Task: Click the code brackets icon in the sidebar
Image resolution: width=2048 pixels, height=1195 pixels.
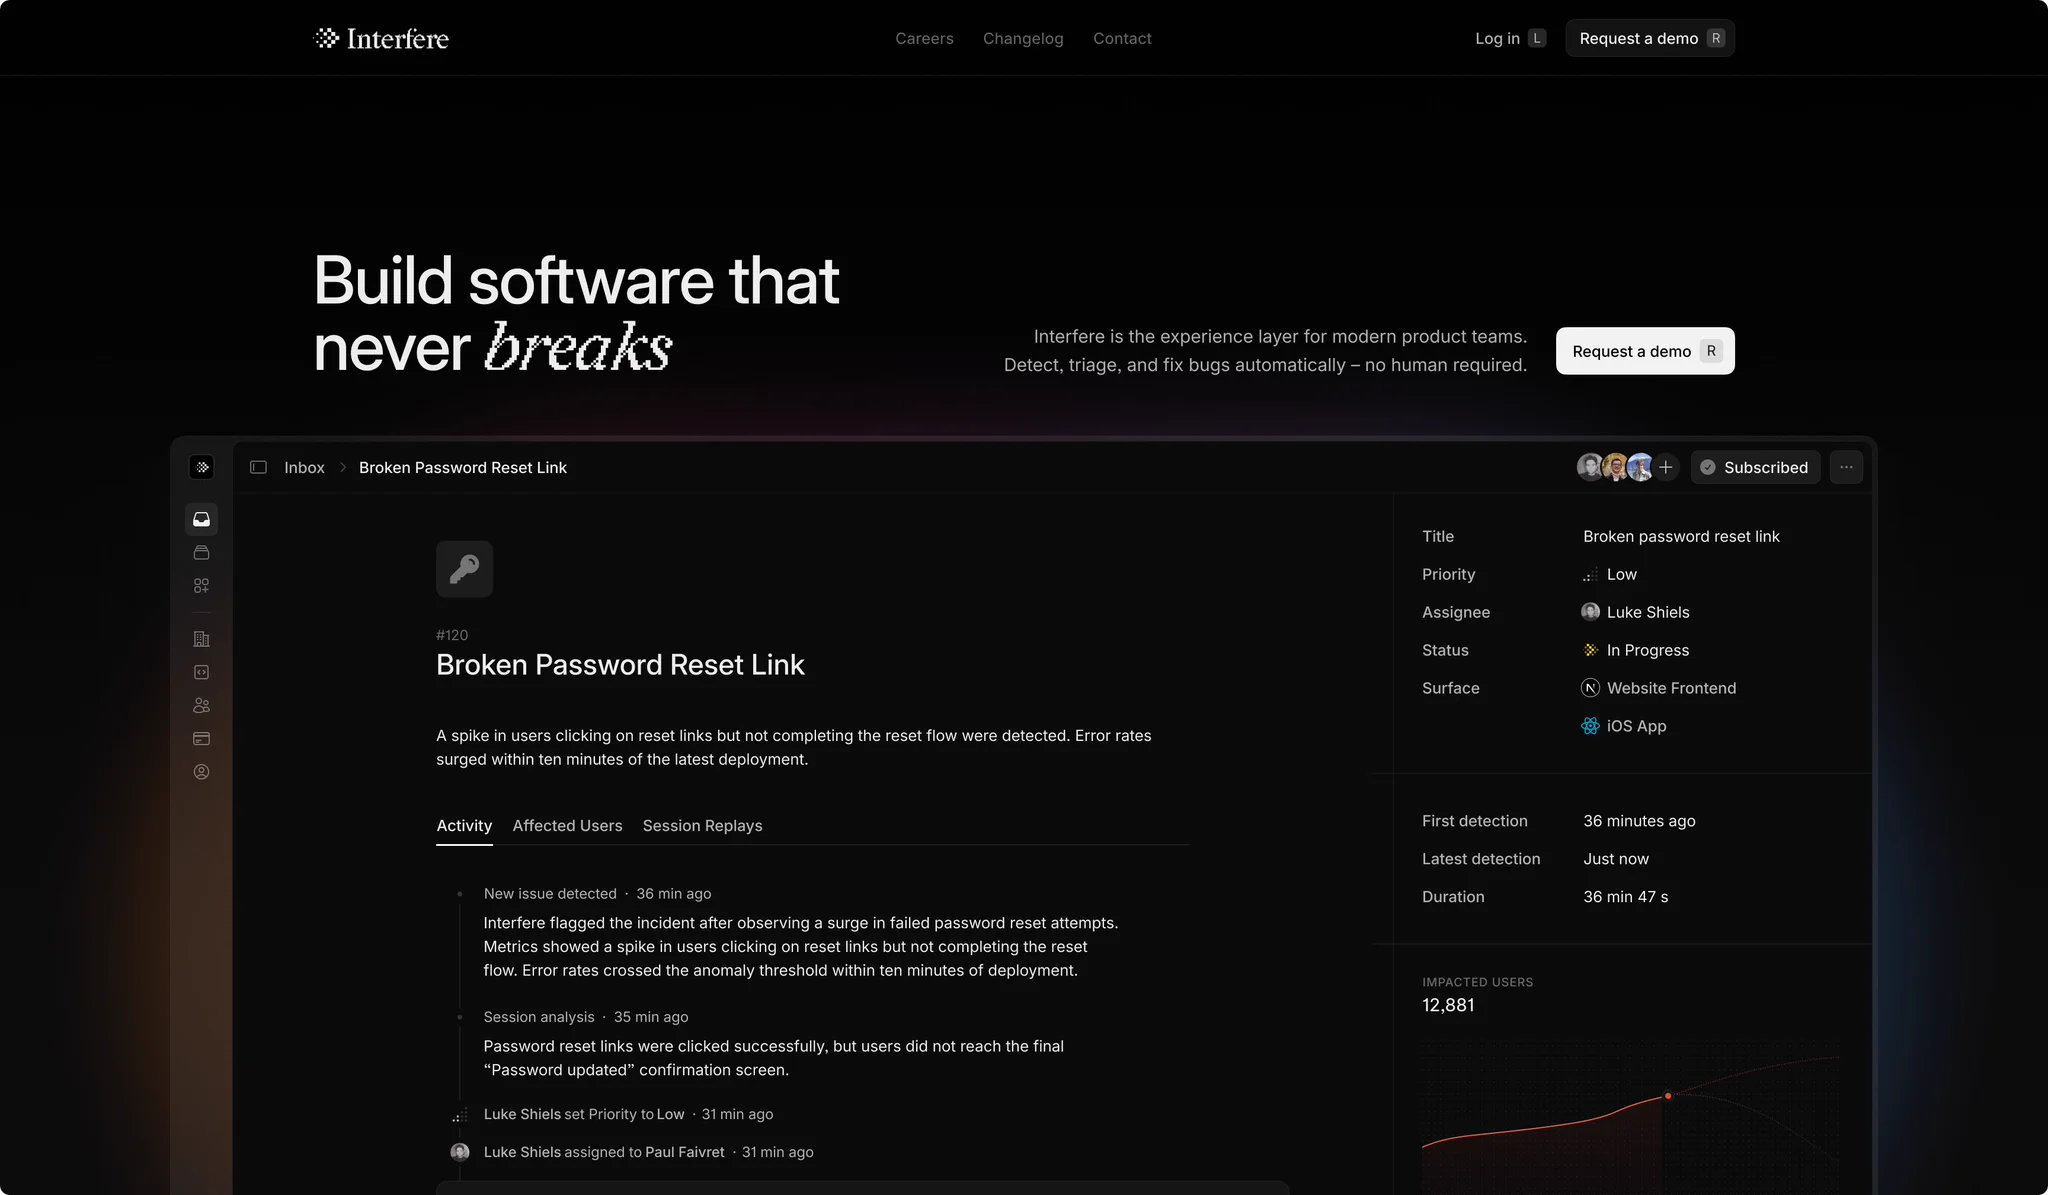Action: (201, 672)
